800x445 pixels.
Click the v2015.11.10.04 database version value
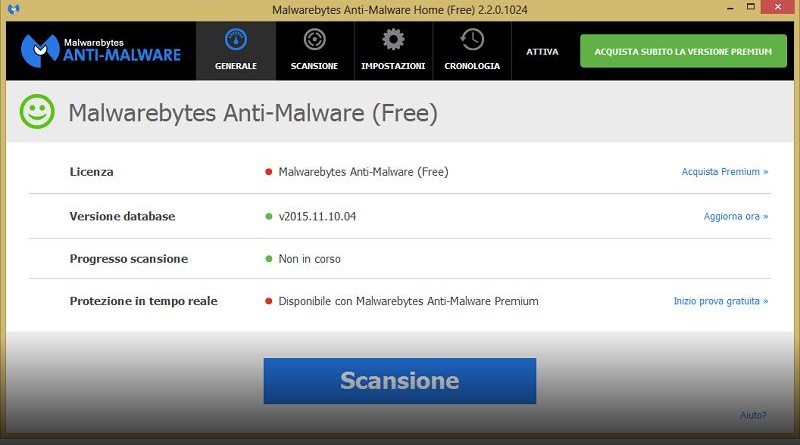click(317, 216)
